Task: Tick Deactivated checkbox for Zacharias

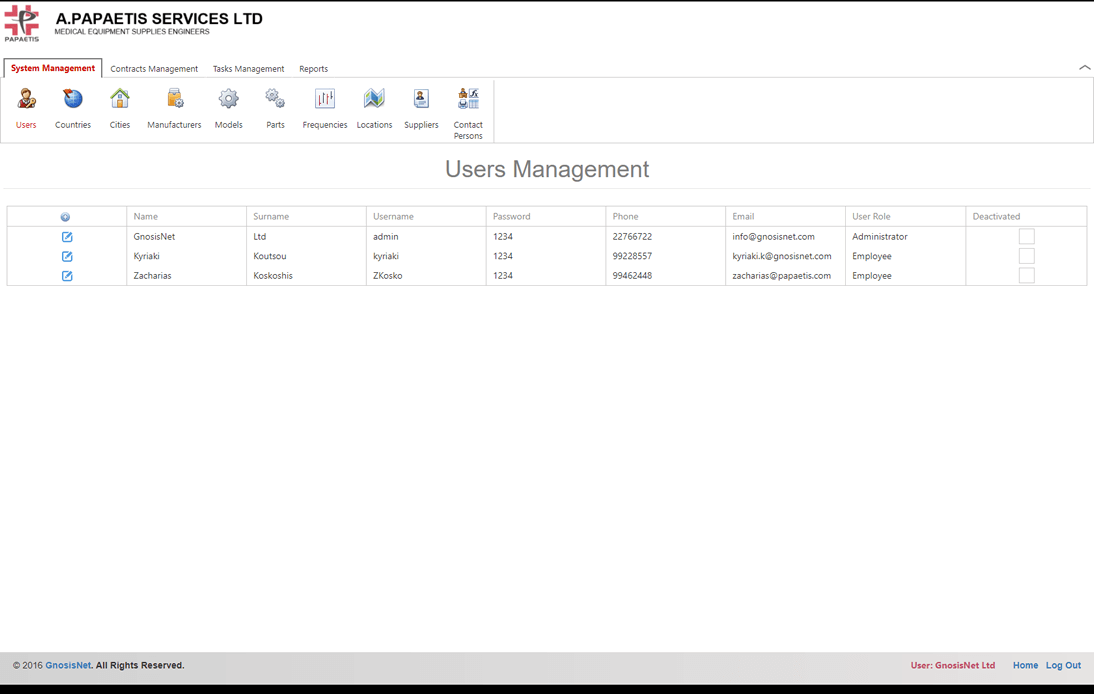Action: coord(1026,276)
